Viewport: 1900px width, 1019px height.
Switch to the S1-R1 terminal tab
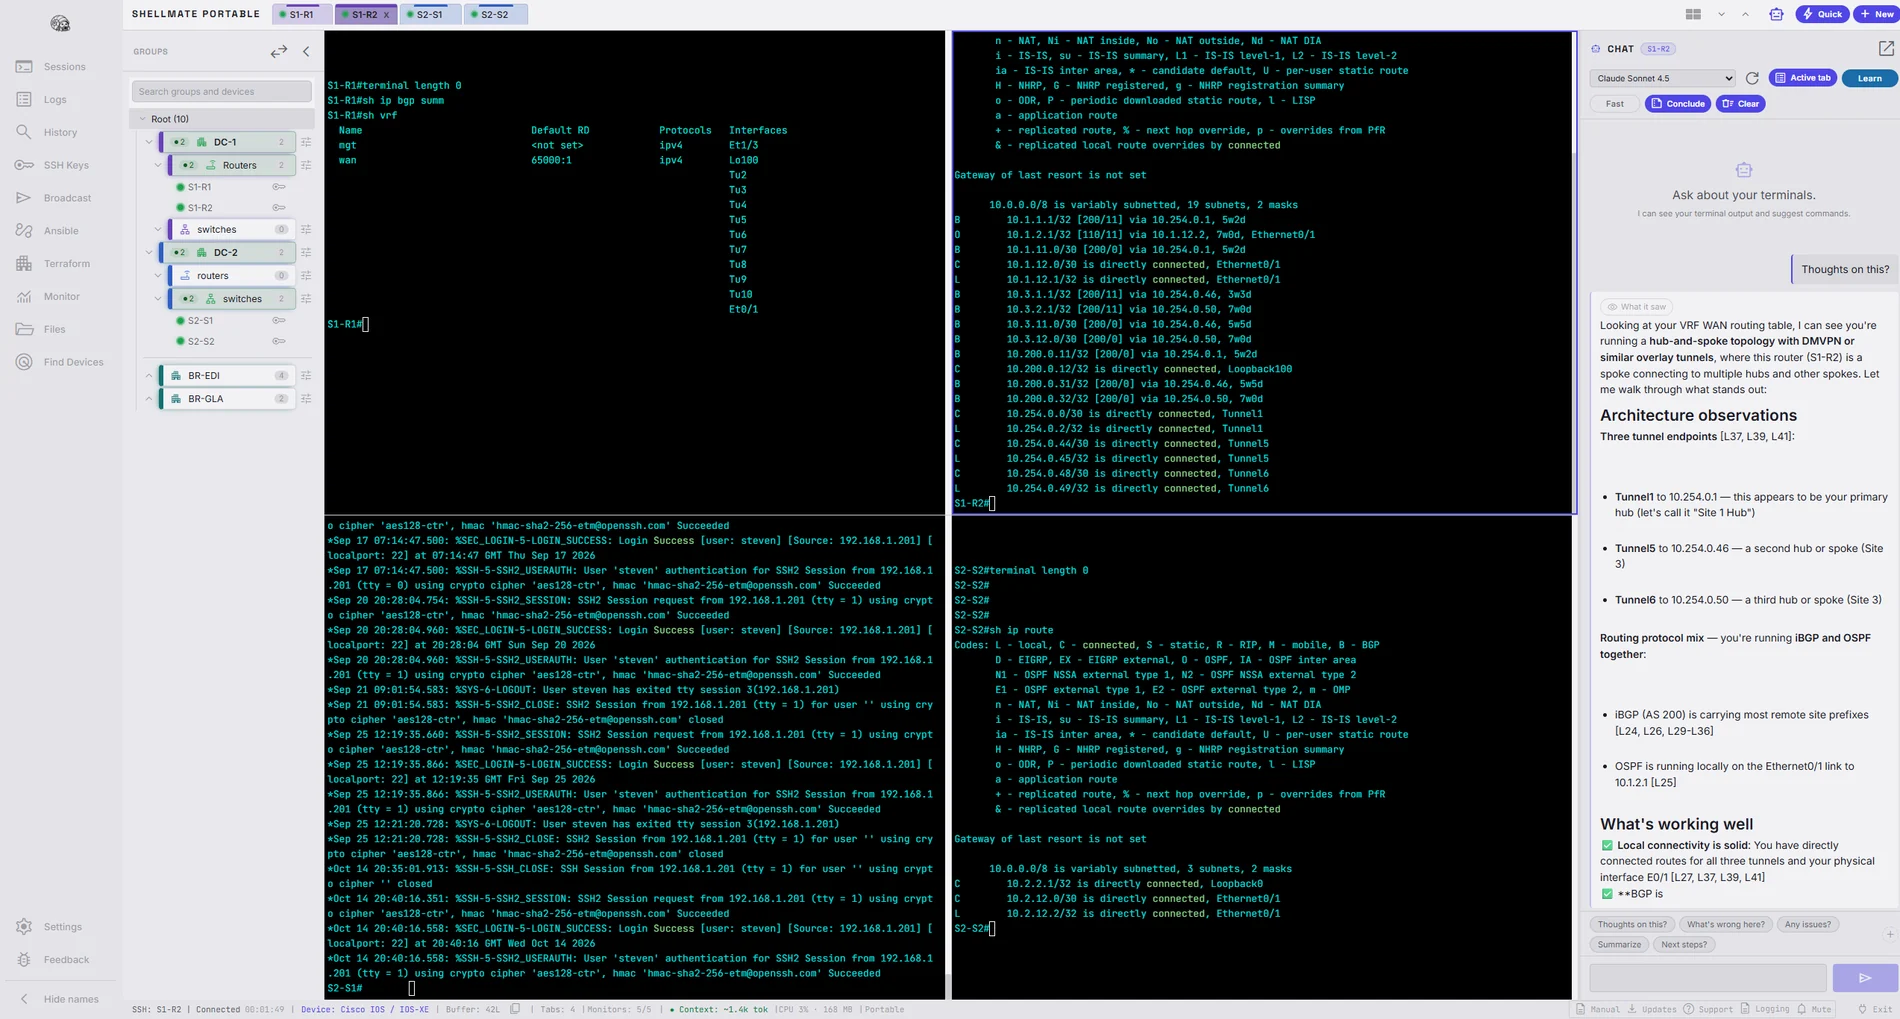(301, 15)
